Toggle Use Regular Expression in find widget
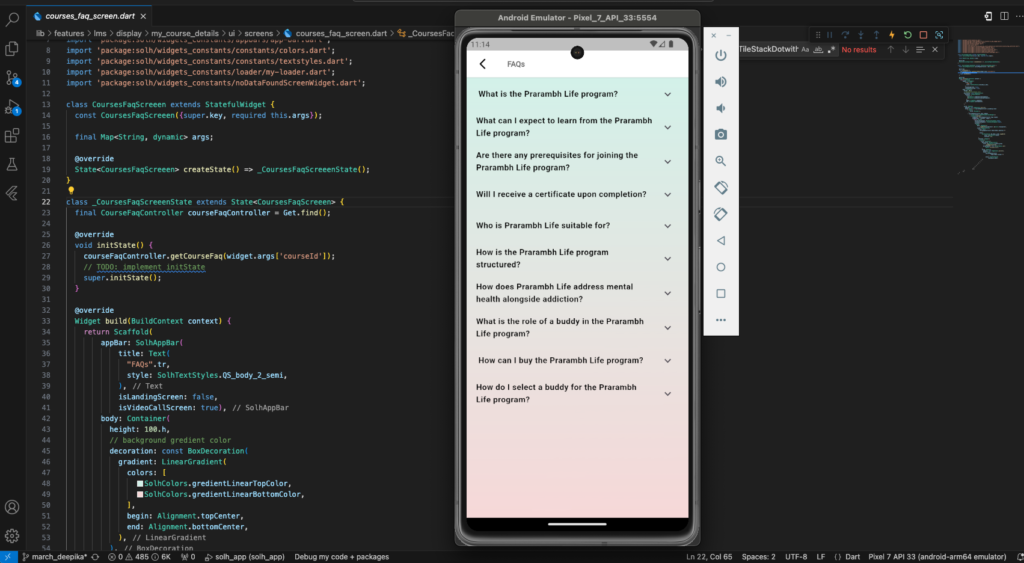 [831, 50]
